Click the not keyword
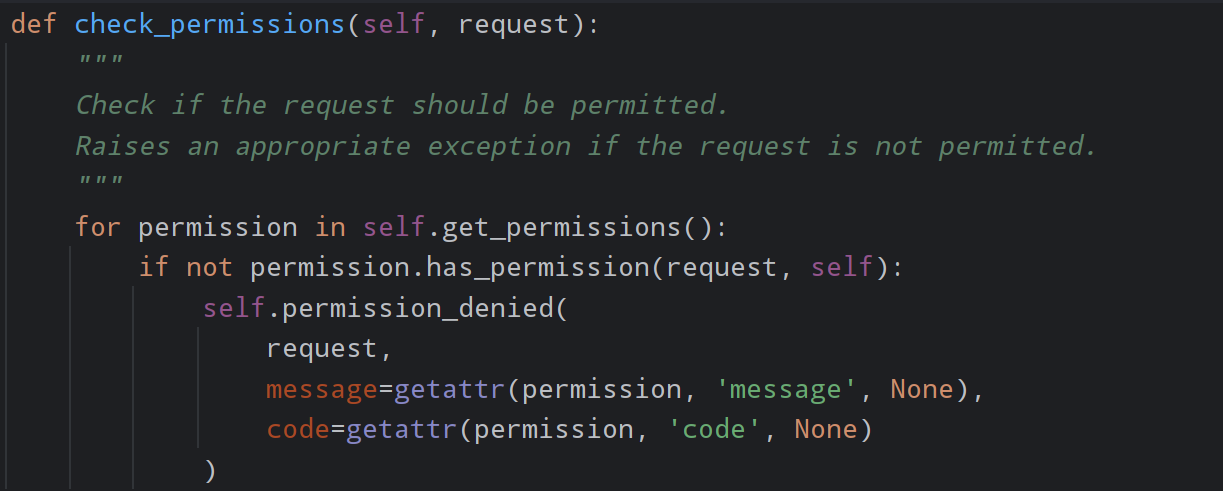 [210, 267]
